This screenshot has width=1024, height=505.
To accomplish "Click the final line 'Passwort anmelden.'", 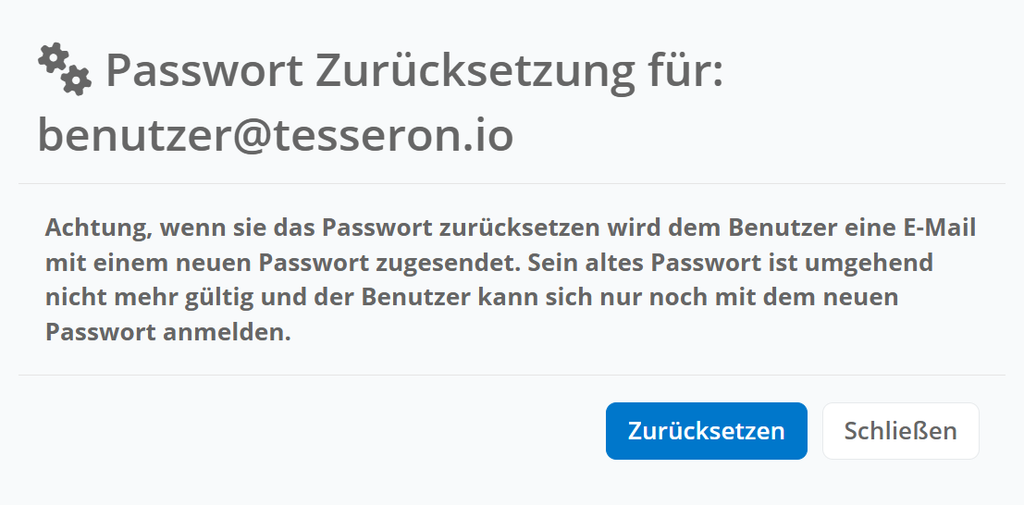I will [168, 332].
